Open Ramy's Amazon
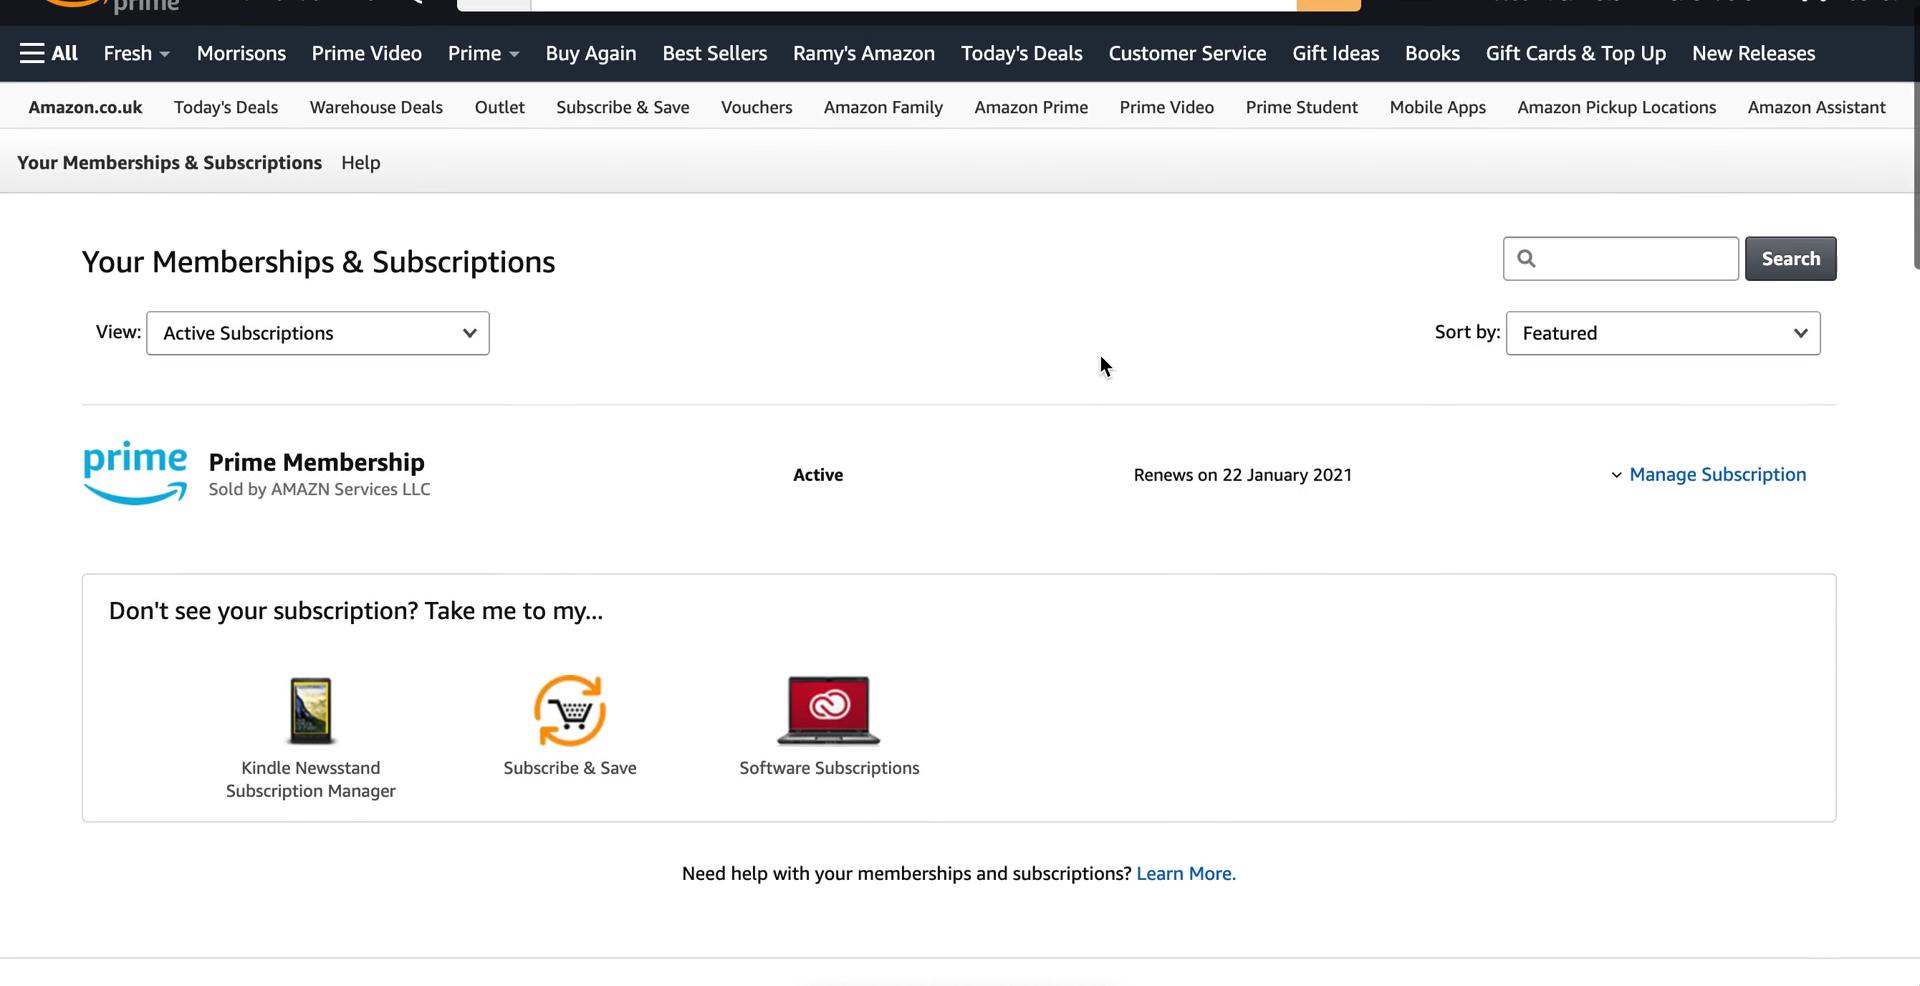This screenshot has width=1920, height=986. coord(864,53)
